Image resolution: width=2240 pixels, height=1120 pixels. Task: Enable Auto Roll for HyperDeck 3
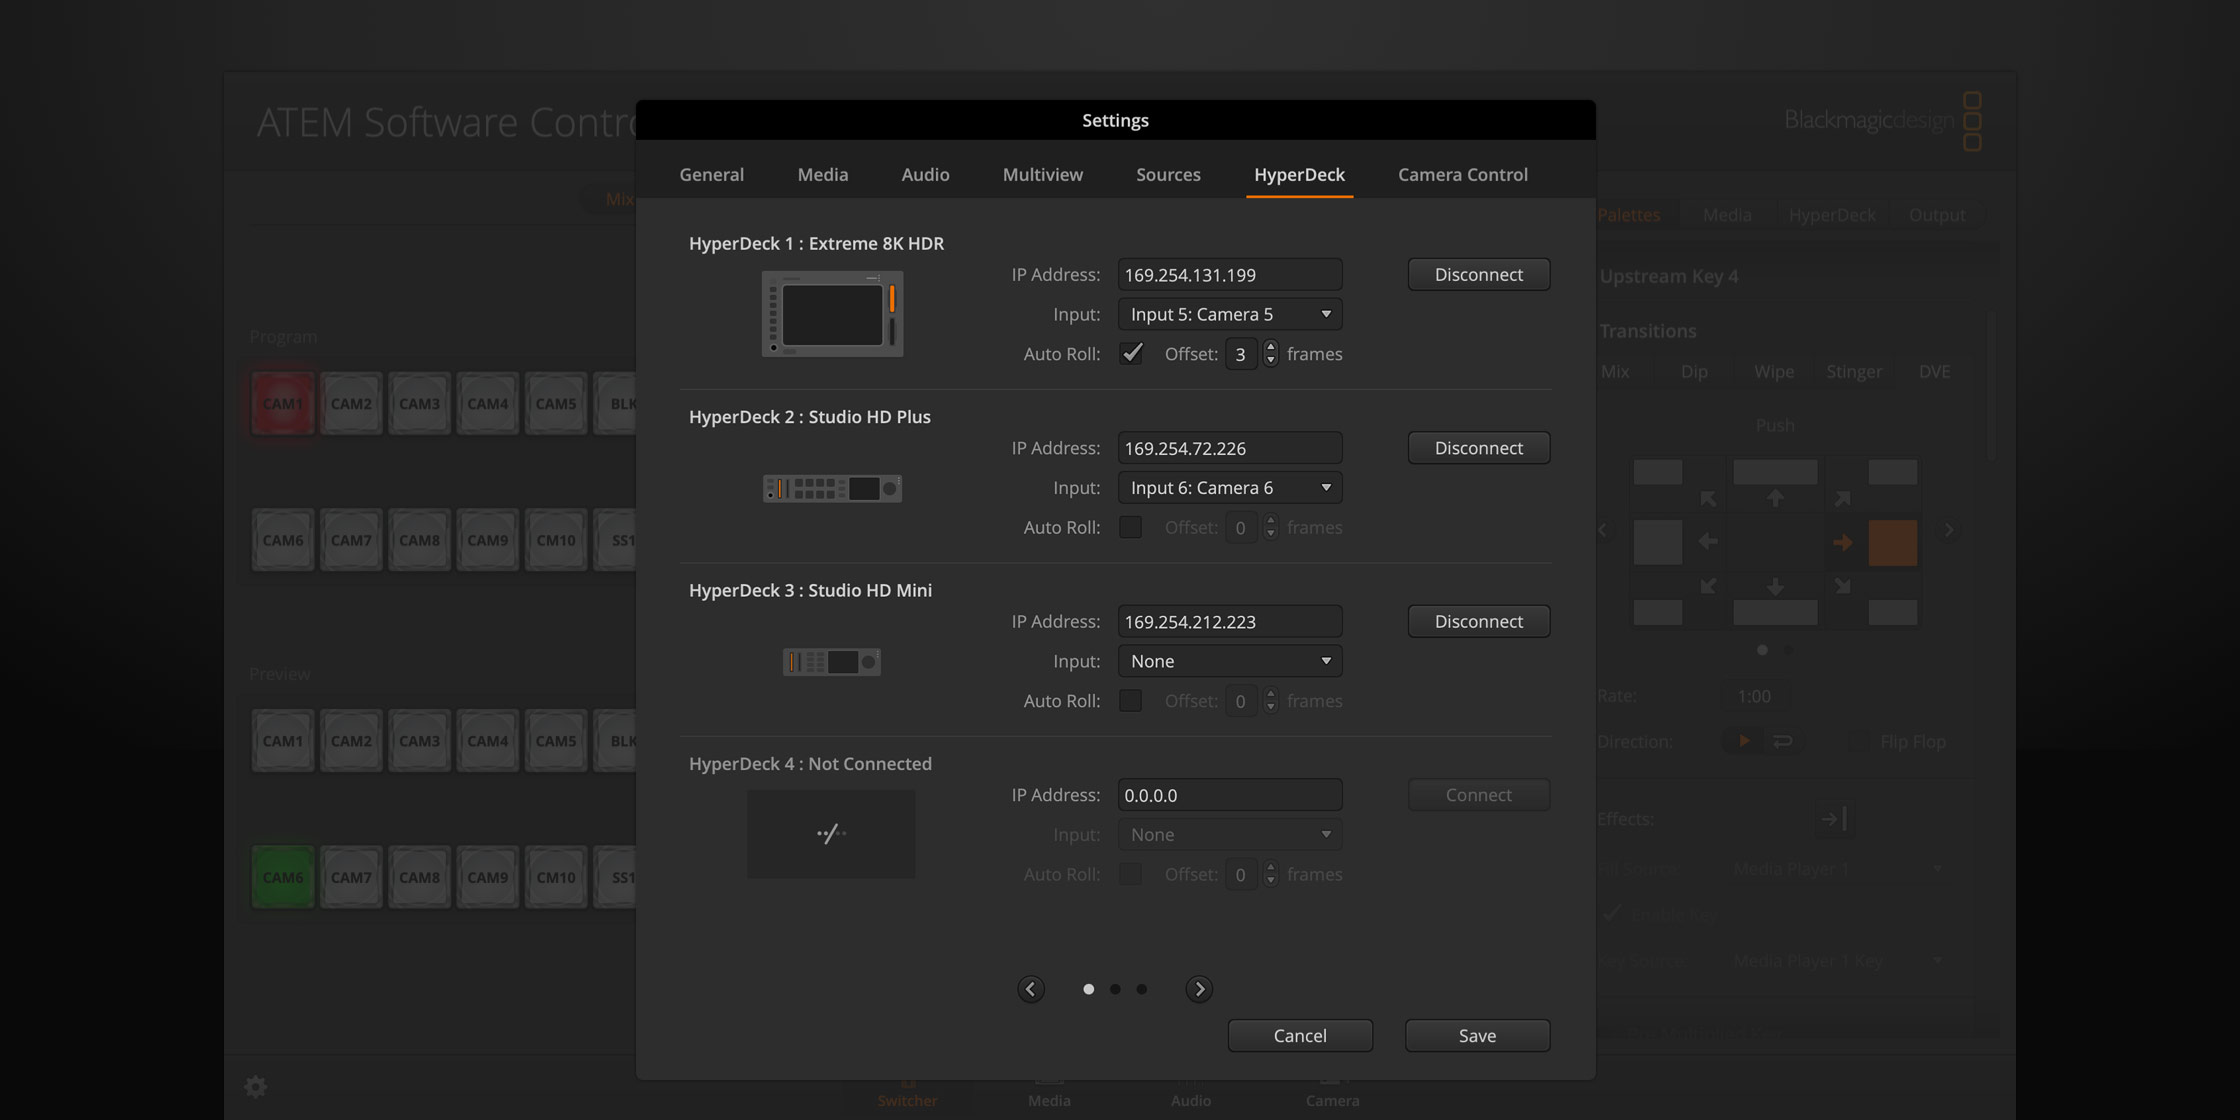[x=1131, y=700]
